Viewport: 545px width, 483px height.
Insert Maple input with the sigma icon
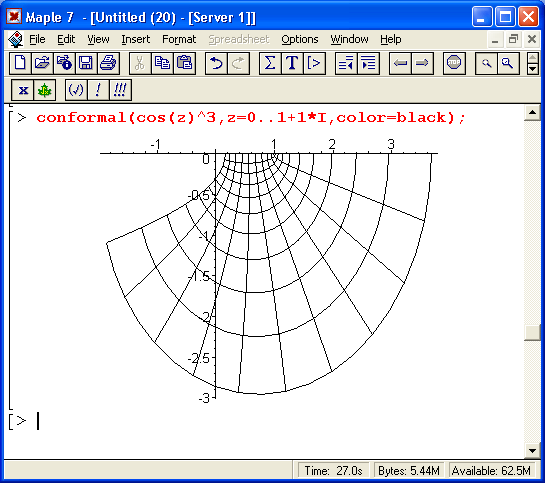coord(270,63)
